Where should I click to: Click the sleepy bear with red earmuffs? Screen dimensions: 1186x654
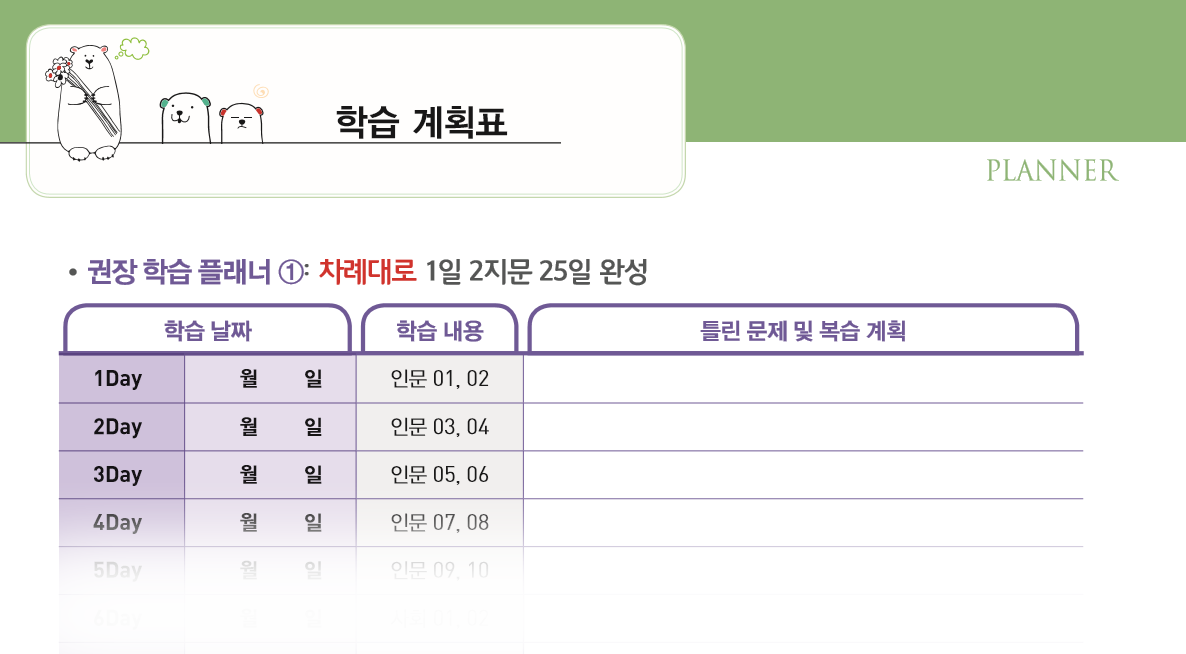click(x=241, y=121)
